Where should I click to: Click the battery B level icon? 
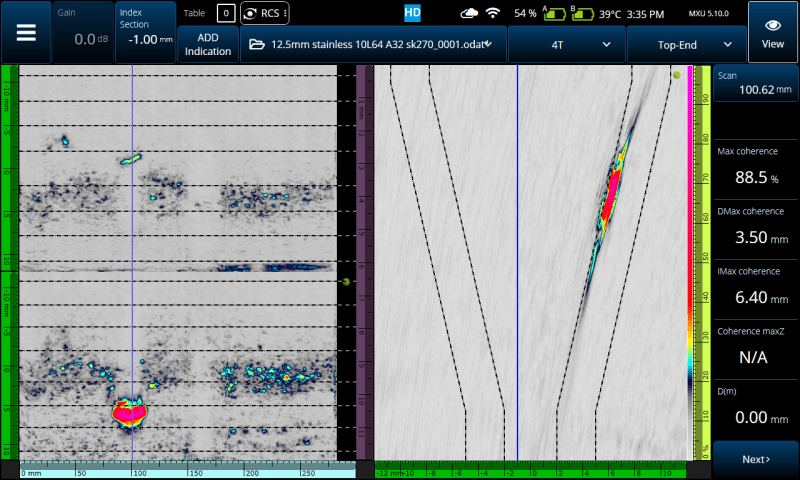pos(580,13)
